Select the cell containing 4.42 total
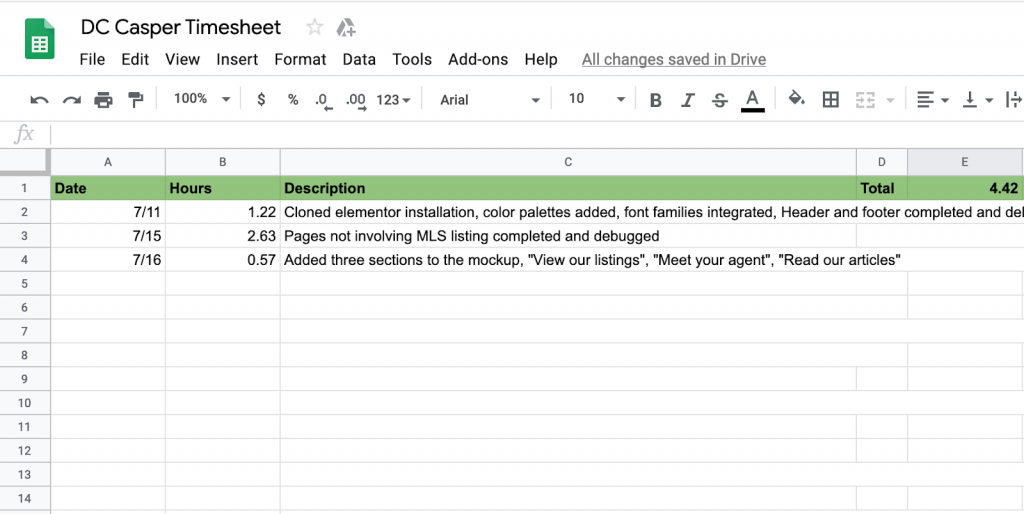1024x514 pixels. click(x=964, y=188)
